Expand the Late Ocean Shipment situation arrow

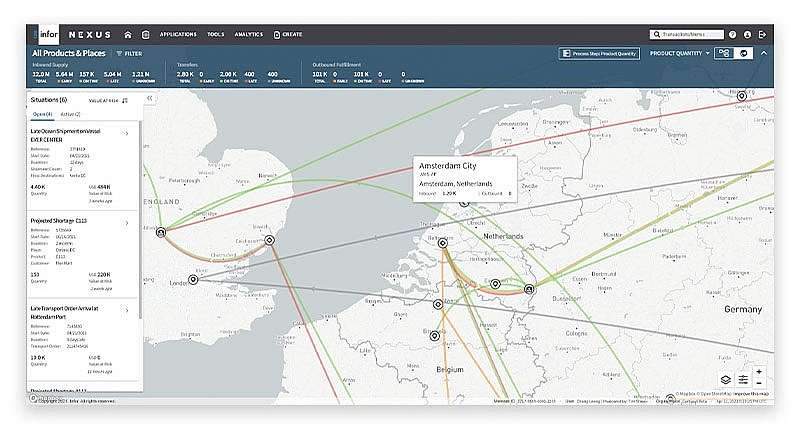(x=126, y=134)
